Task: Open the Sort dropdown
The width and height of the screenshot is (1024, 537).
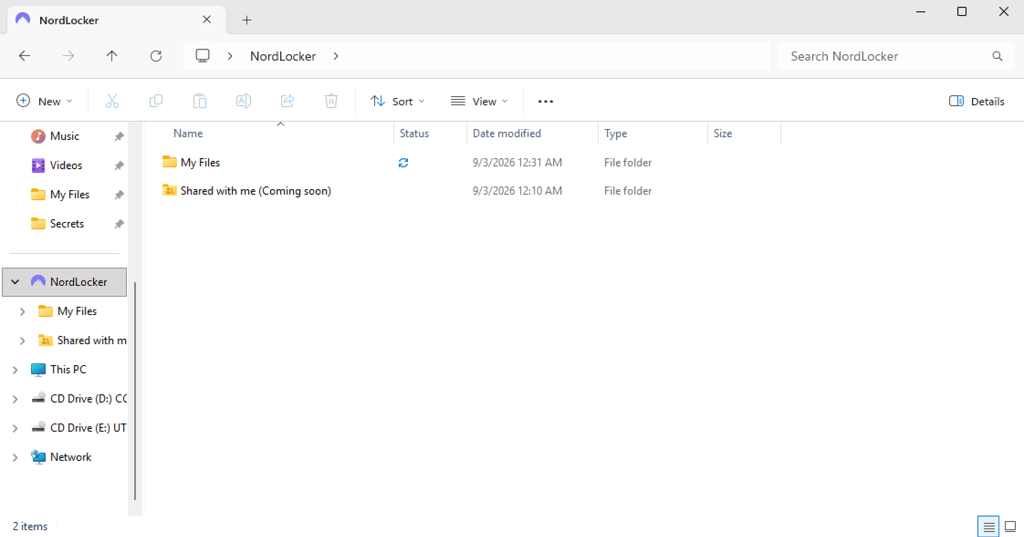Action: [397, 101]
